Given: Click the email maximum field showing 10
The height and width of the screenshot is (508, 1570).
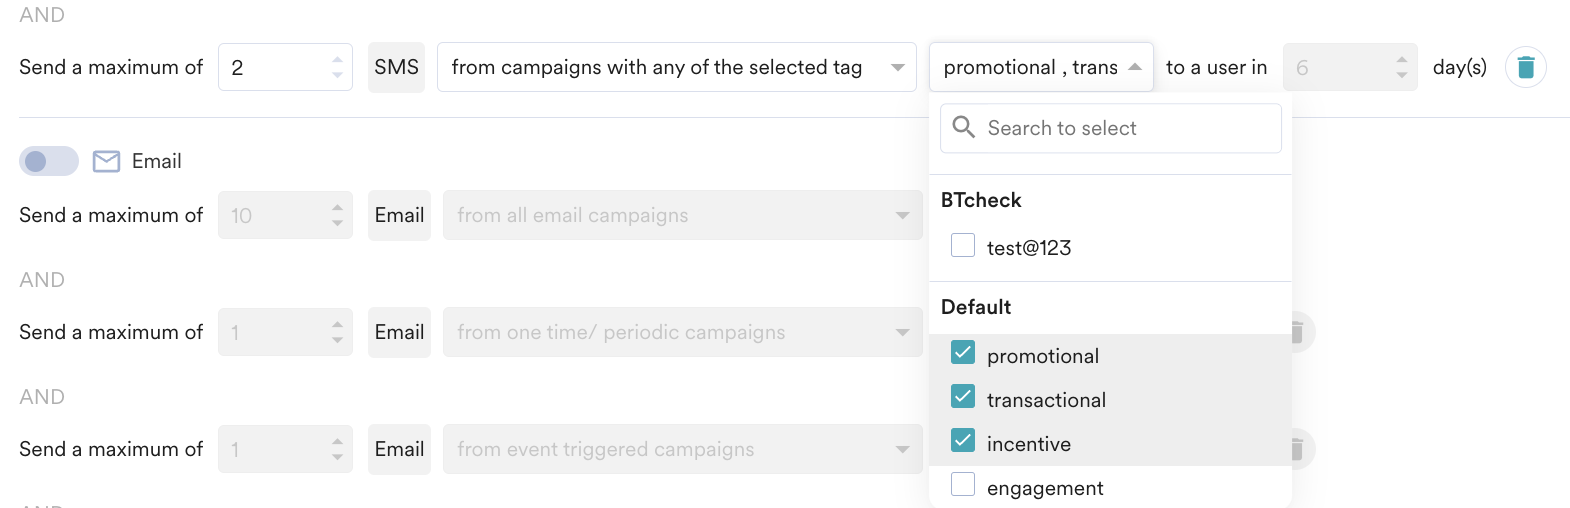Looking at the screenshot, I should (272, 215).
